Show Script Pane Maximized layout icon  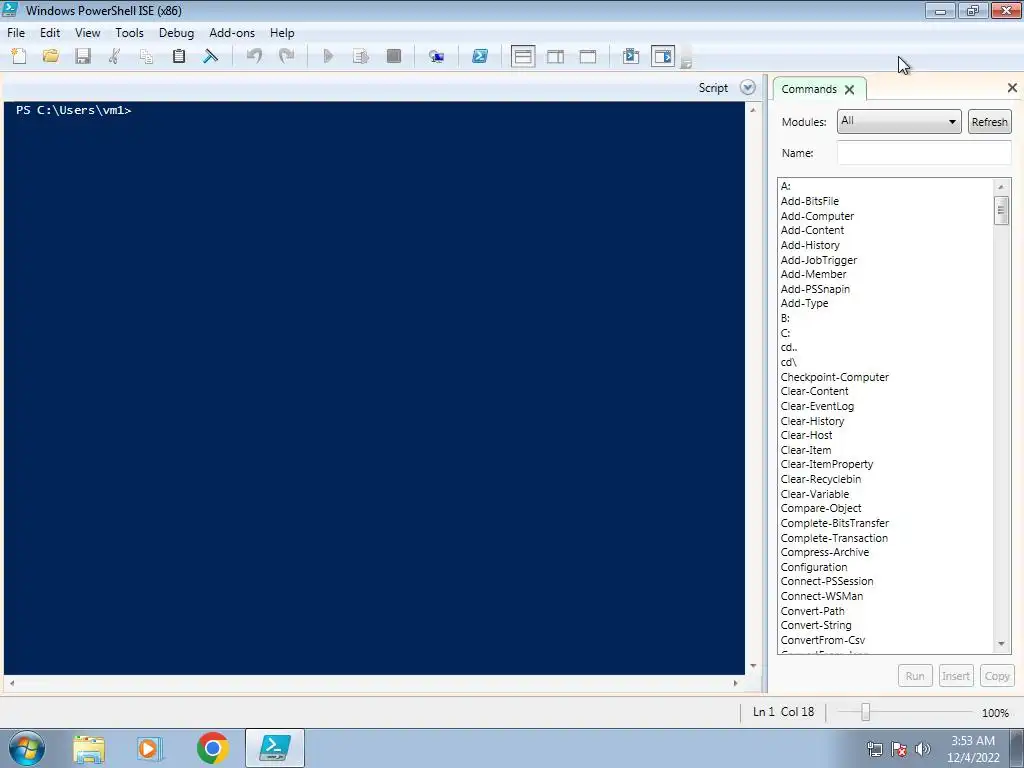[588, 56]
